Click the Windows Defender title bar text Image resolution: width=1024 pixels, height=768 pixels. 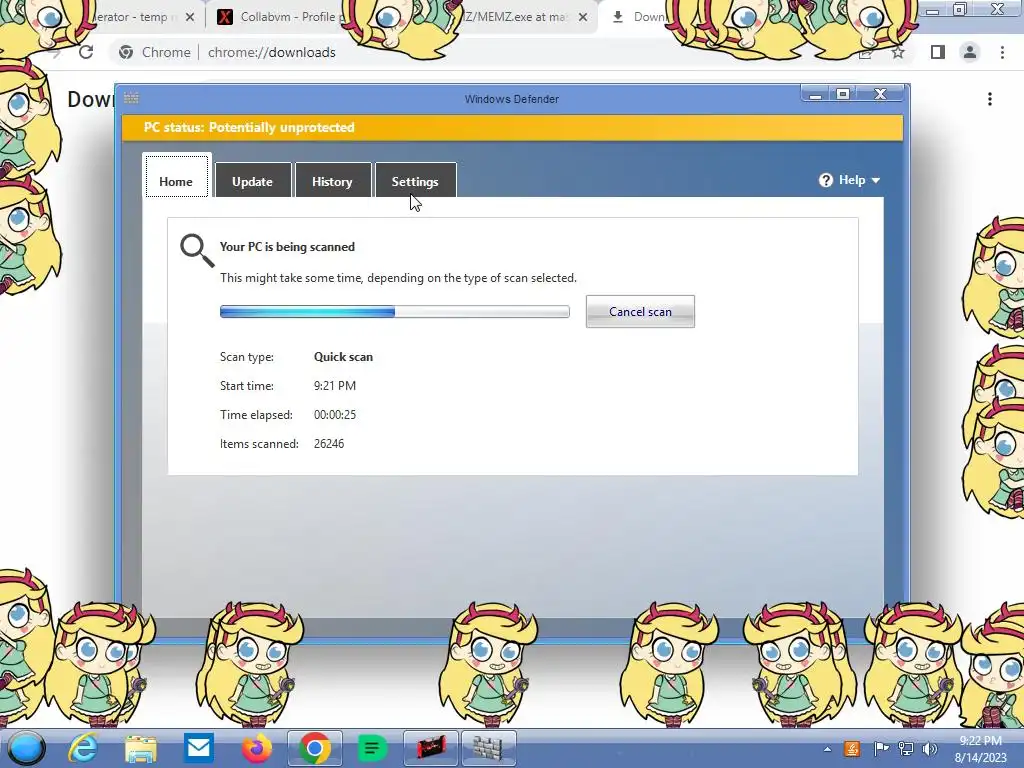512,99
